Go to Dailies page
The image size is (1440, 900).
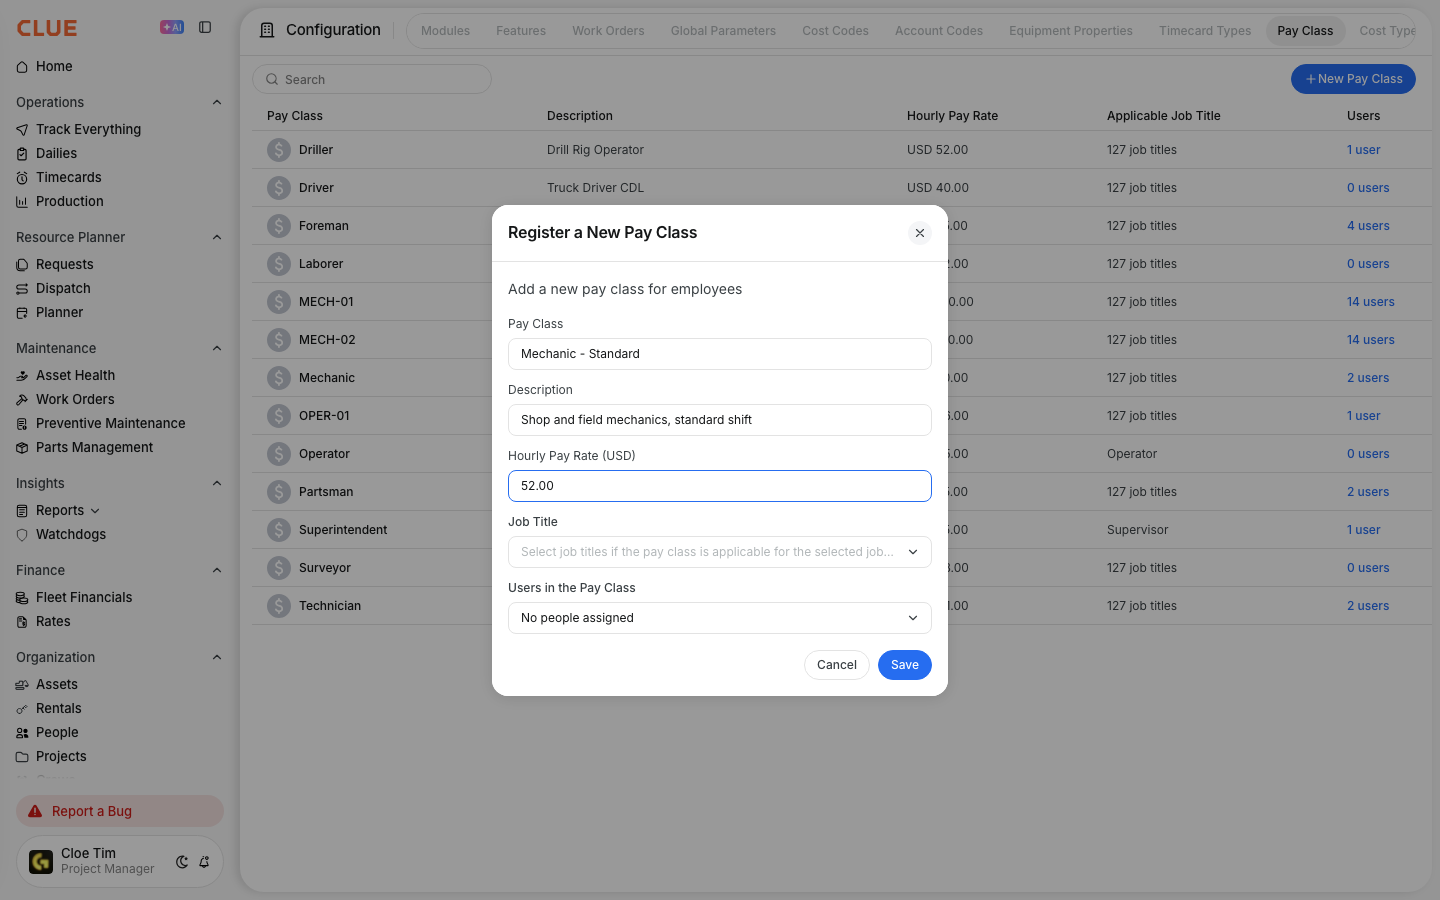[x=56, y=153]
